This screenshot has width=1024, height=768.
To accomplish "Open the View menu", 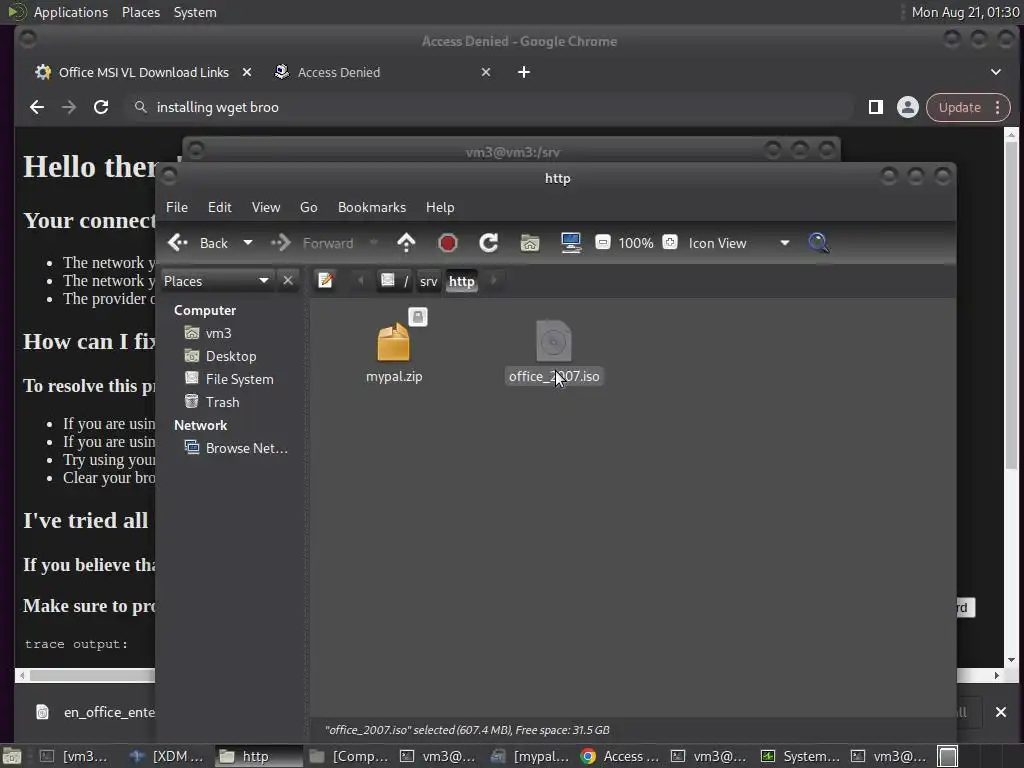I will pyautogui.click(x=266, y=207).
